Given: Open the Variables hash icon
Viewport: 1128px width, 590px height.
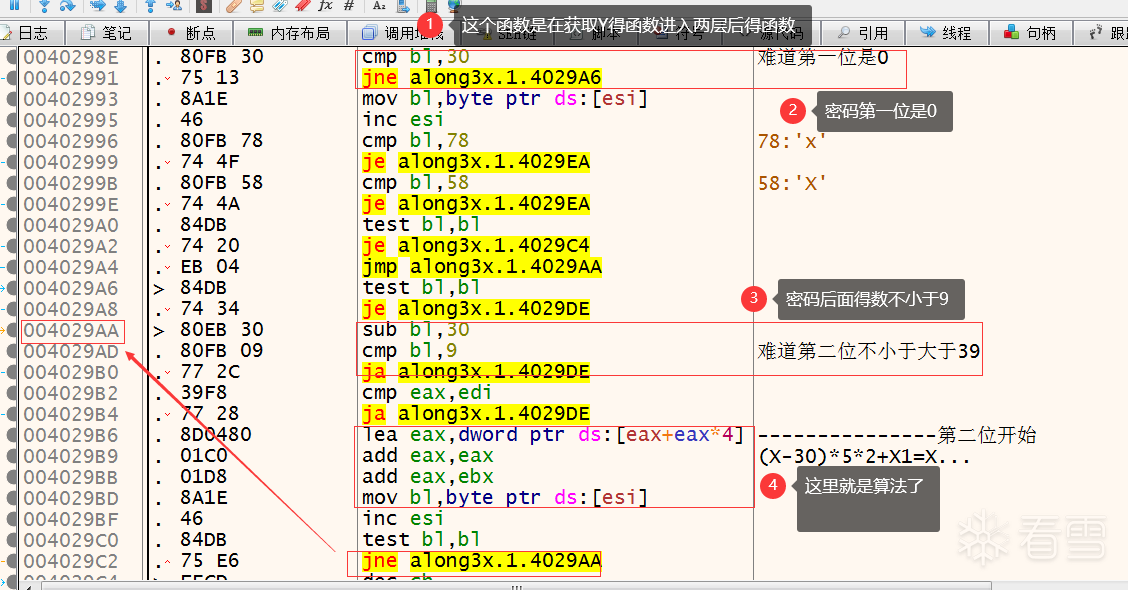Looking at the screenshot, I should [349, 5].
